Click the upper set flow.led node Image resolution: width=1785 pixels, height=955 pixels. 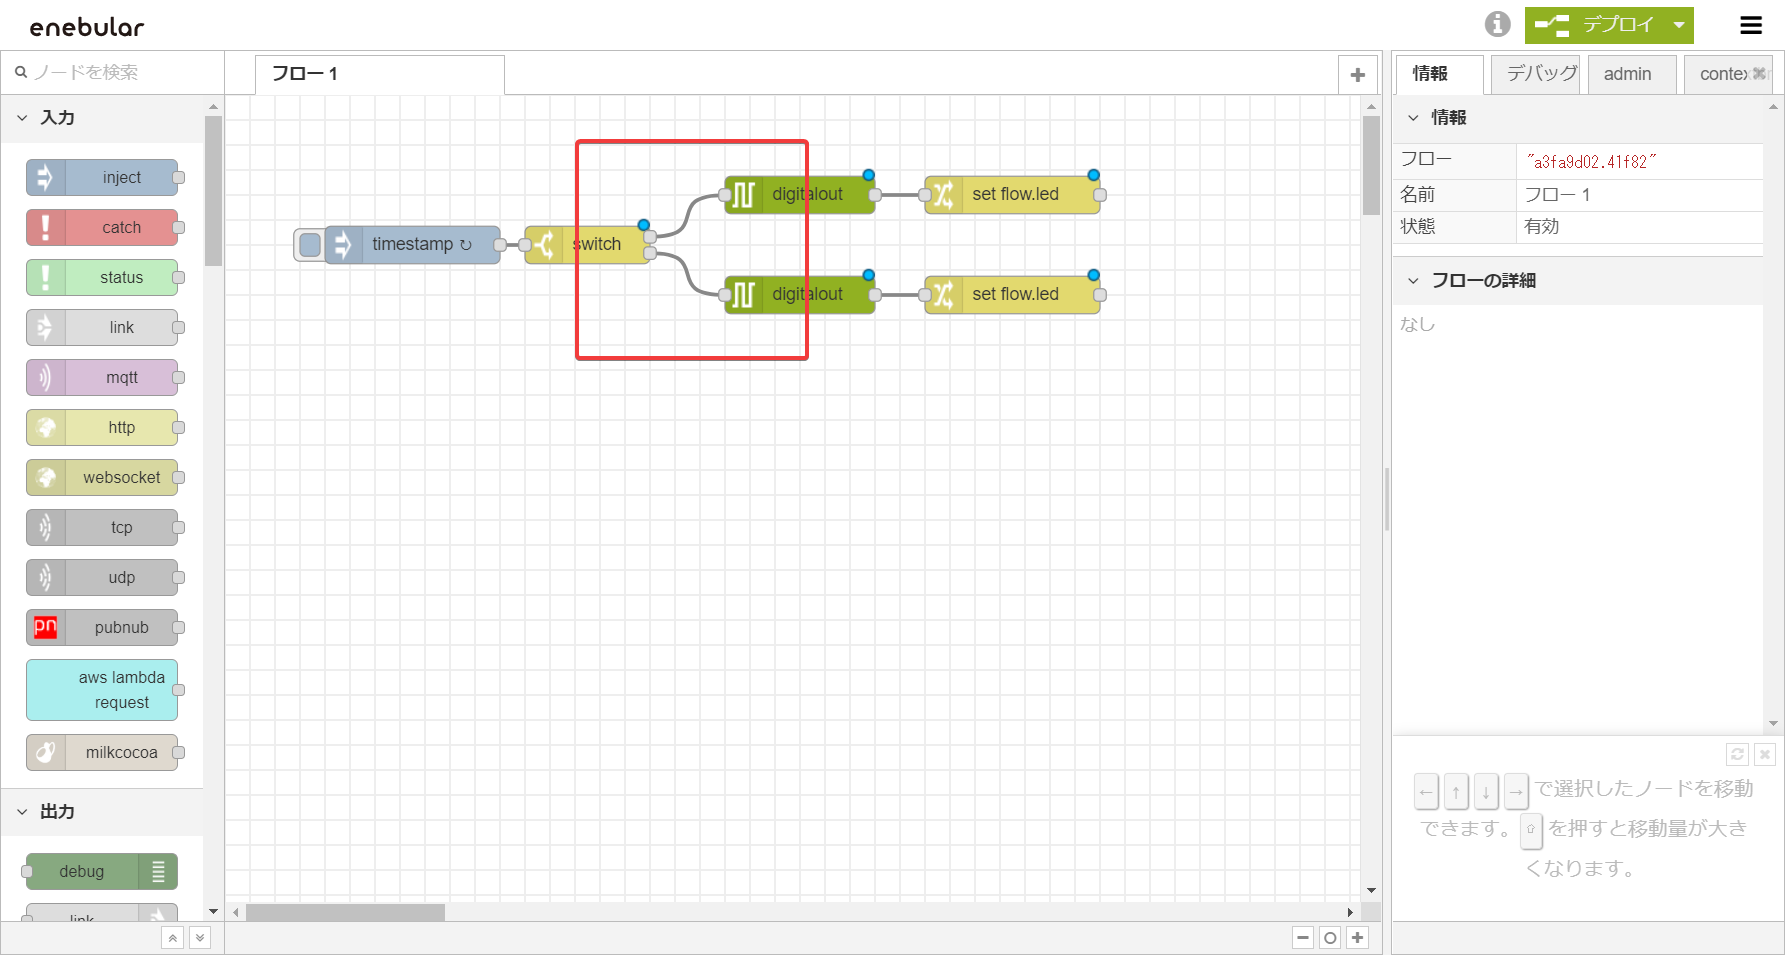(1012, 195)
